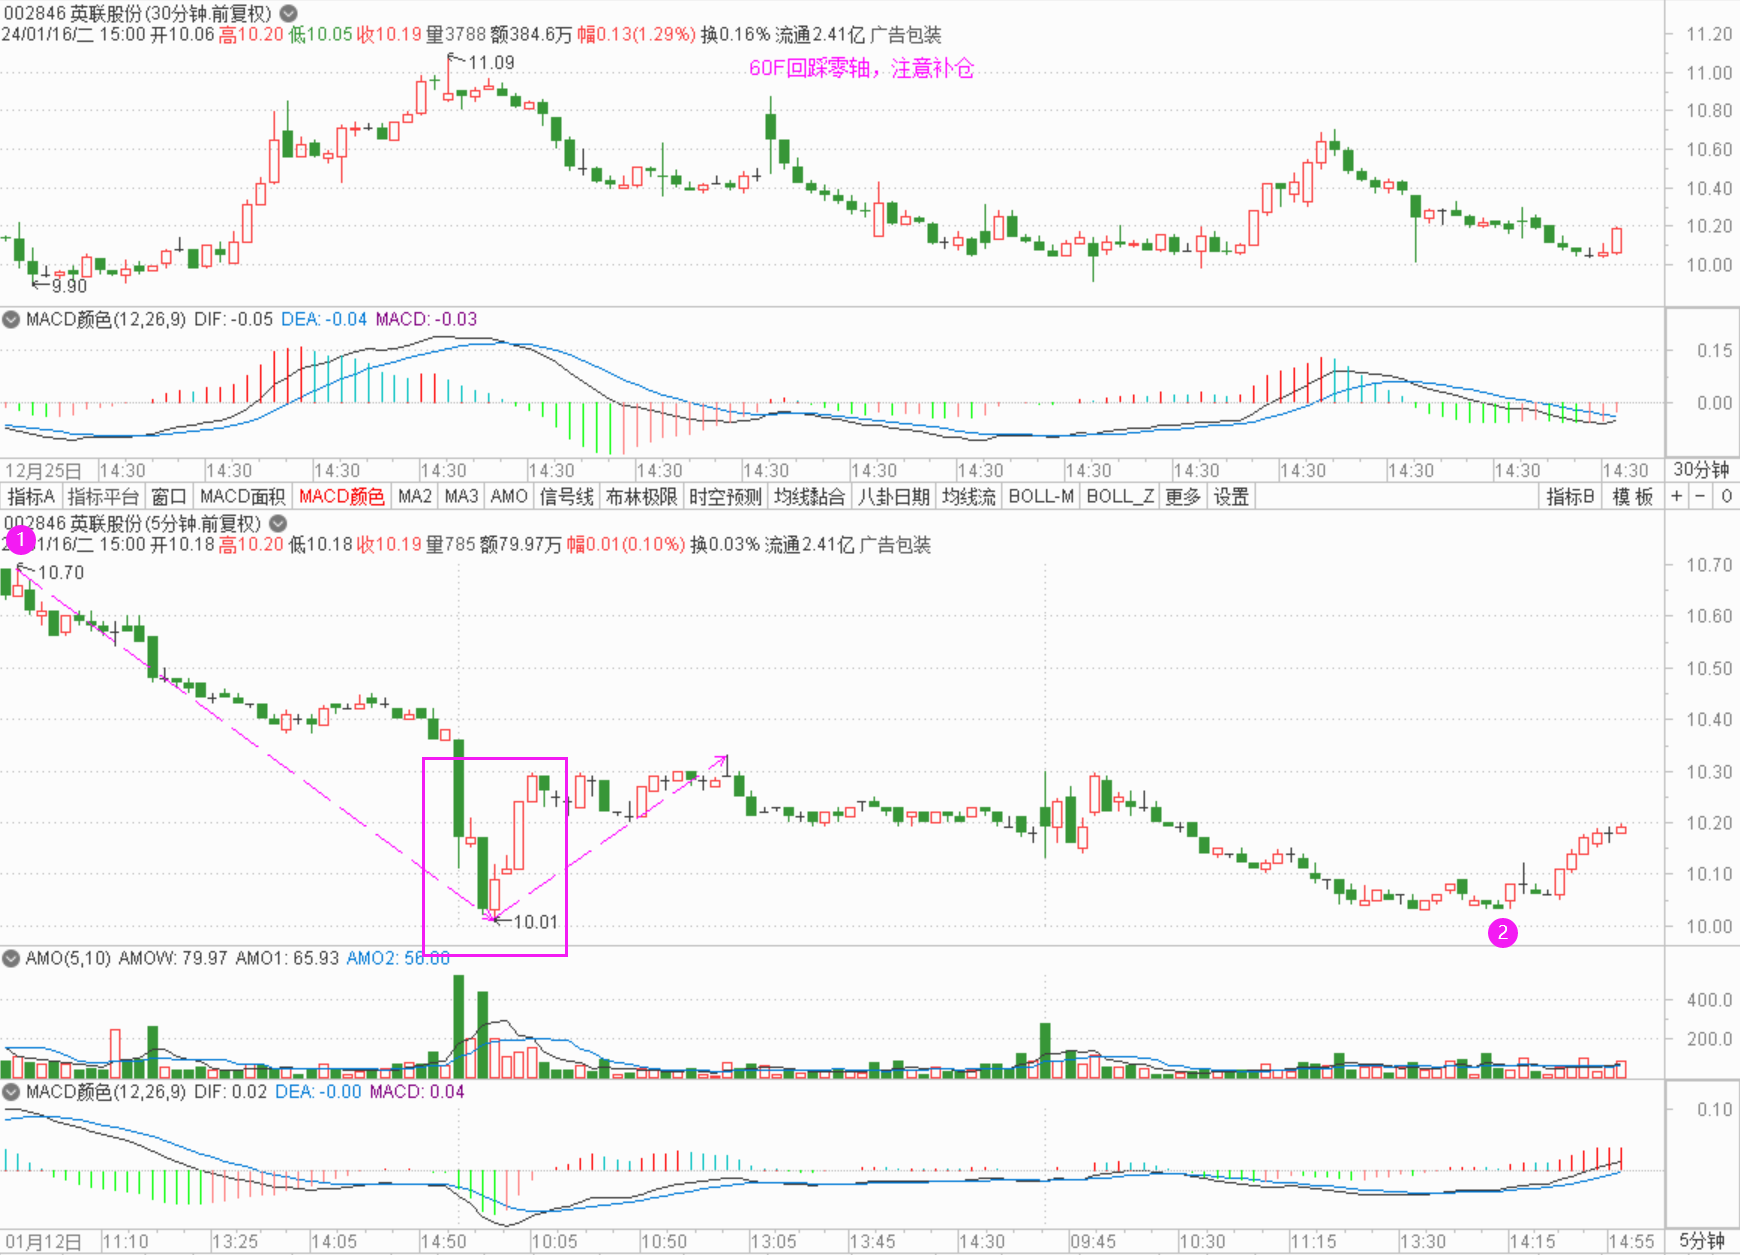Switch to the BOLL_Z indicator
This screenshot has width=1740, height=1255.
[1120, 496]
